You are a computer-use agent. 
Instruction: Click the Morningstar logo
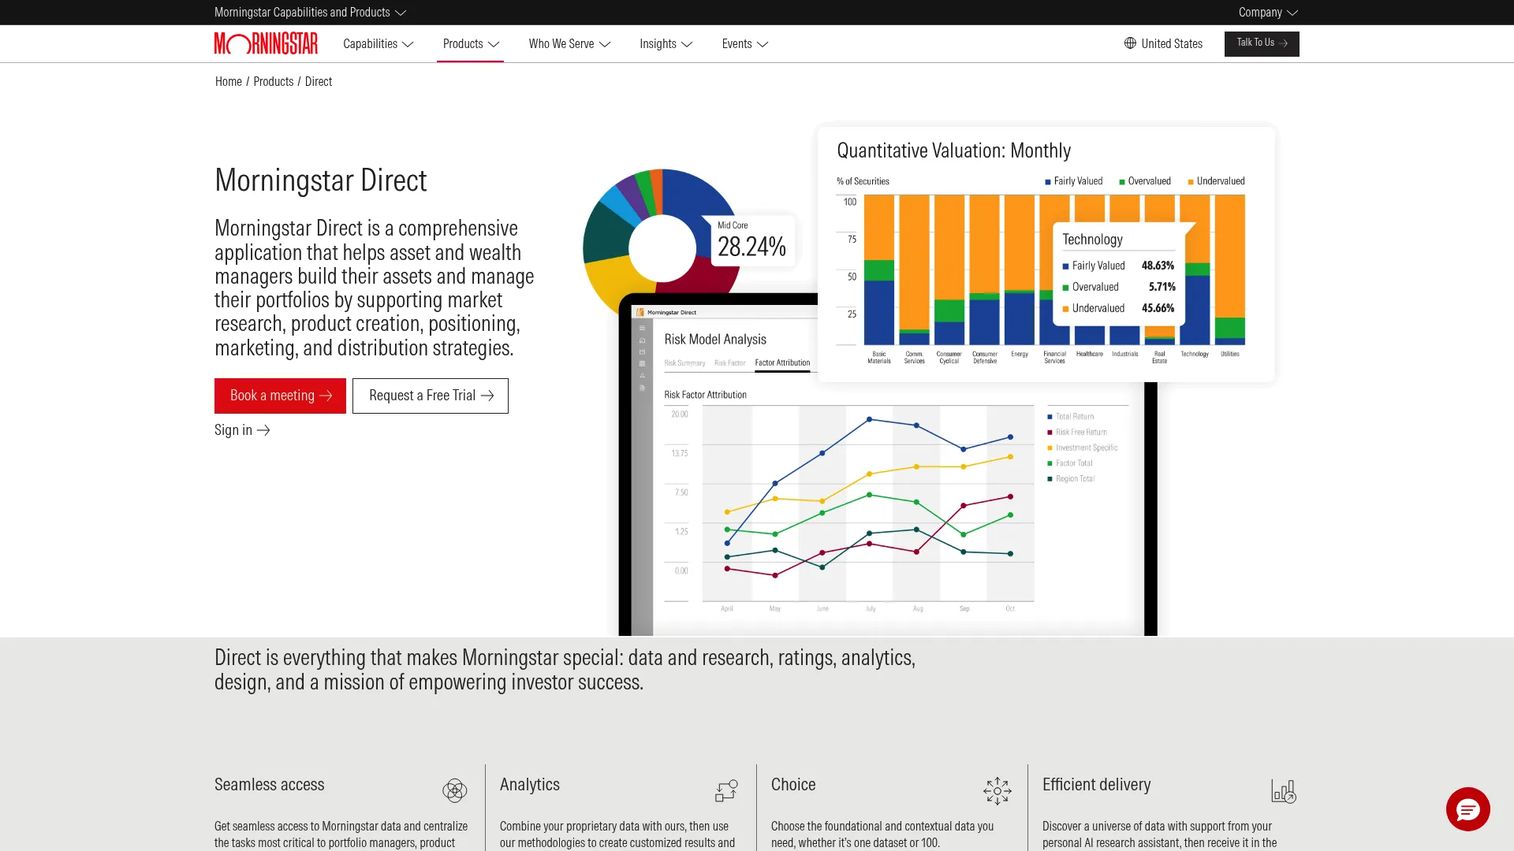[266, 44]
